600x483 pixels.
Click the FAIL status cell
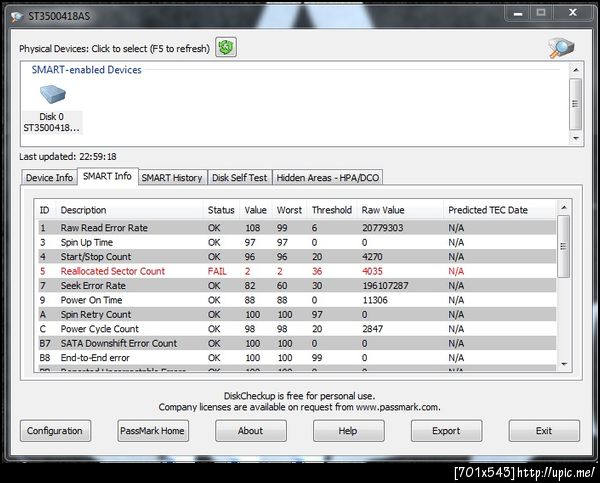[217, 271]
